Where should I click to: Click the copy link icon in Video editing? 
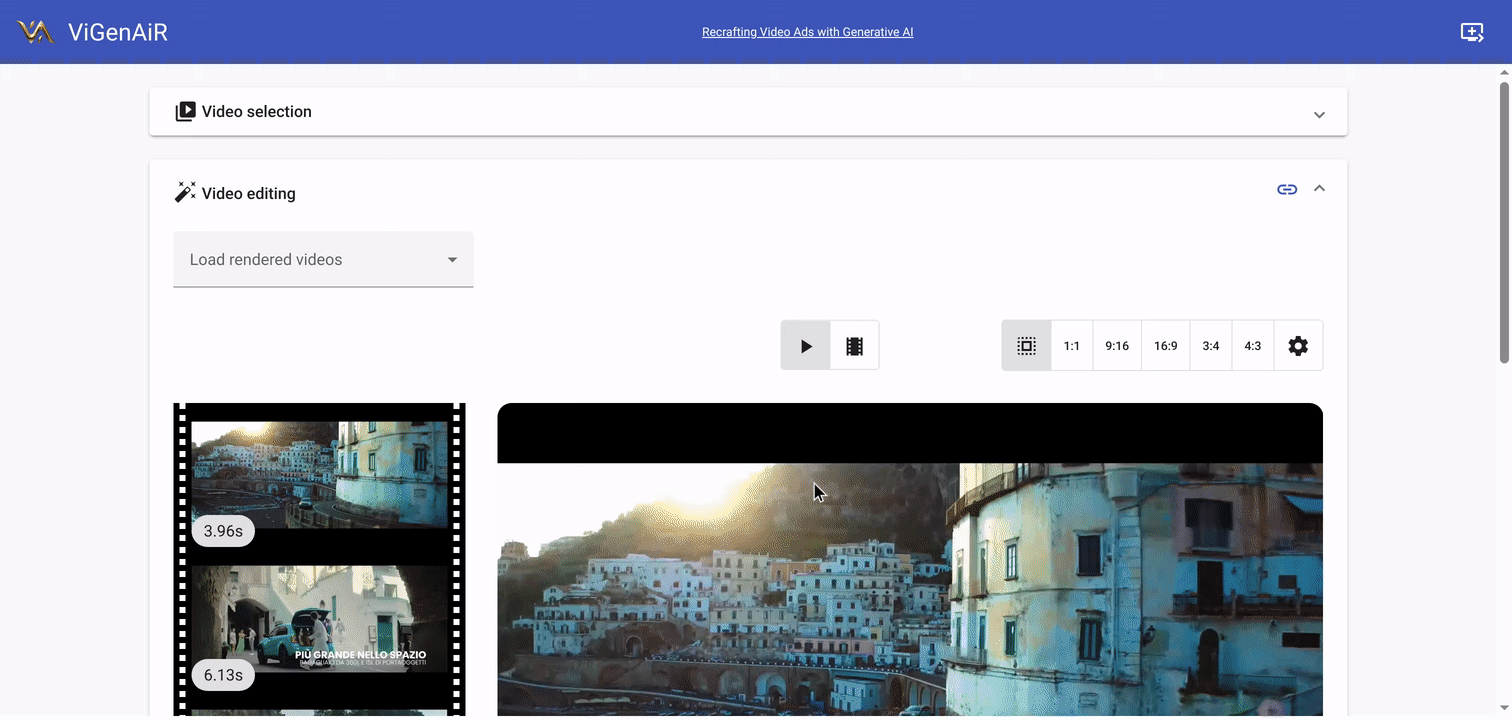click(x=1287, y=189)
